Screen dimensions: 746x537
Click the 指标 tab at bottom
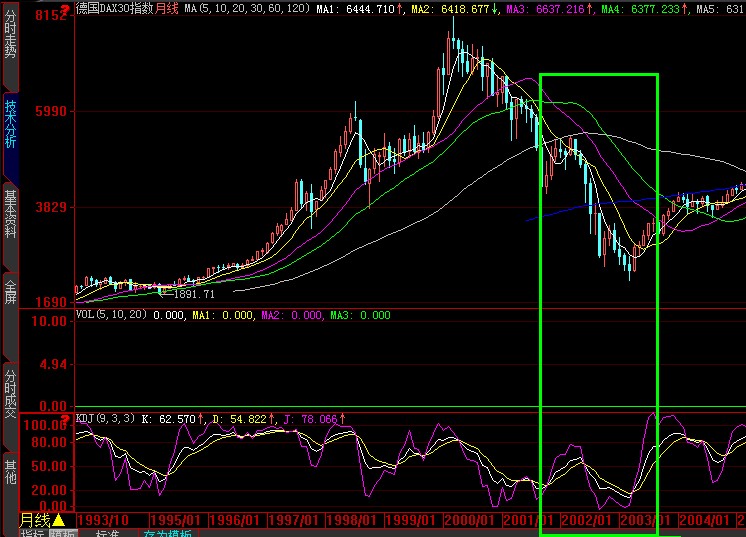click(33, 533)
